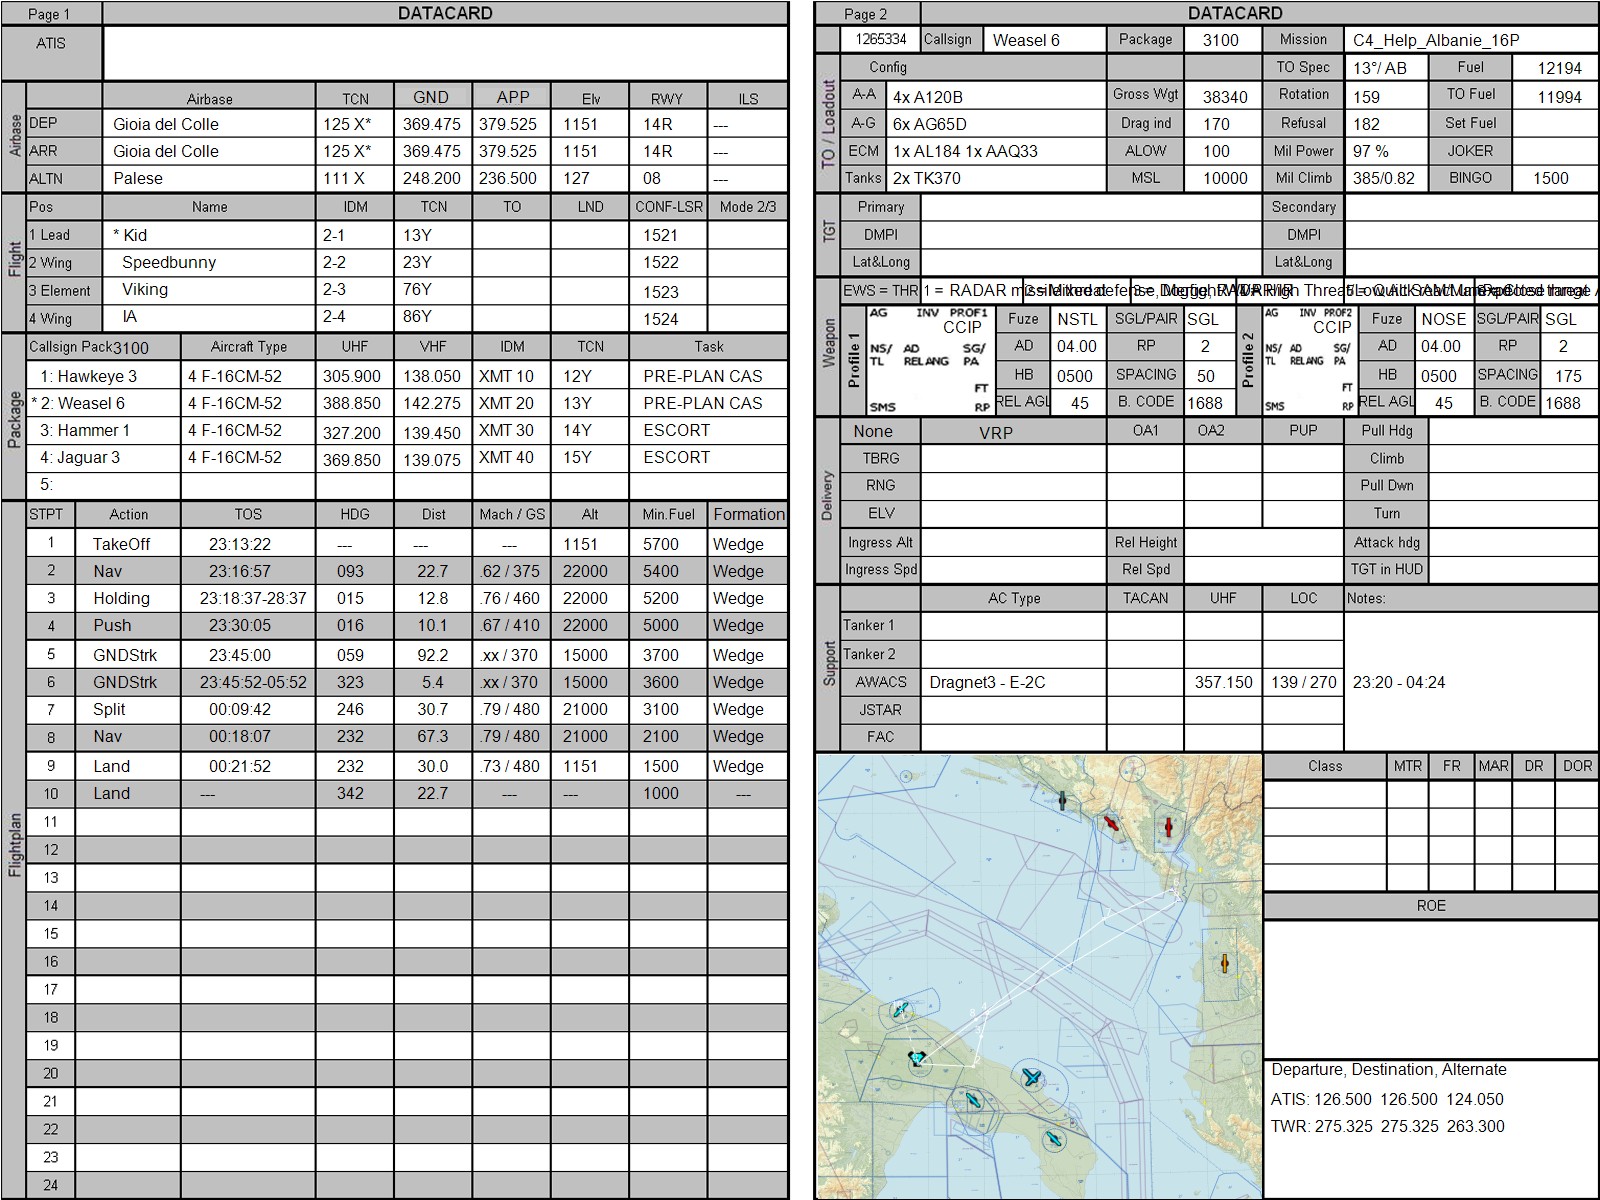Switch to the Page 1 label
Screen dimensions: 1600x1200
50,14
